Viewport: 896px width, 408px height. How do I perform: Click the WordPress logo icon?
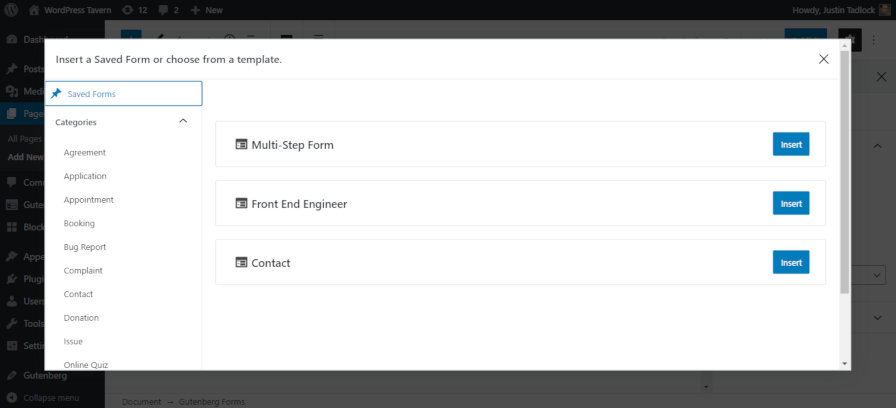pyautogui.click(x=12, y=9)
